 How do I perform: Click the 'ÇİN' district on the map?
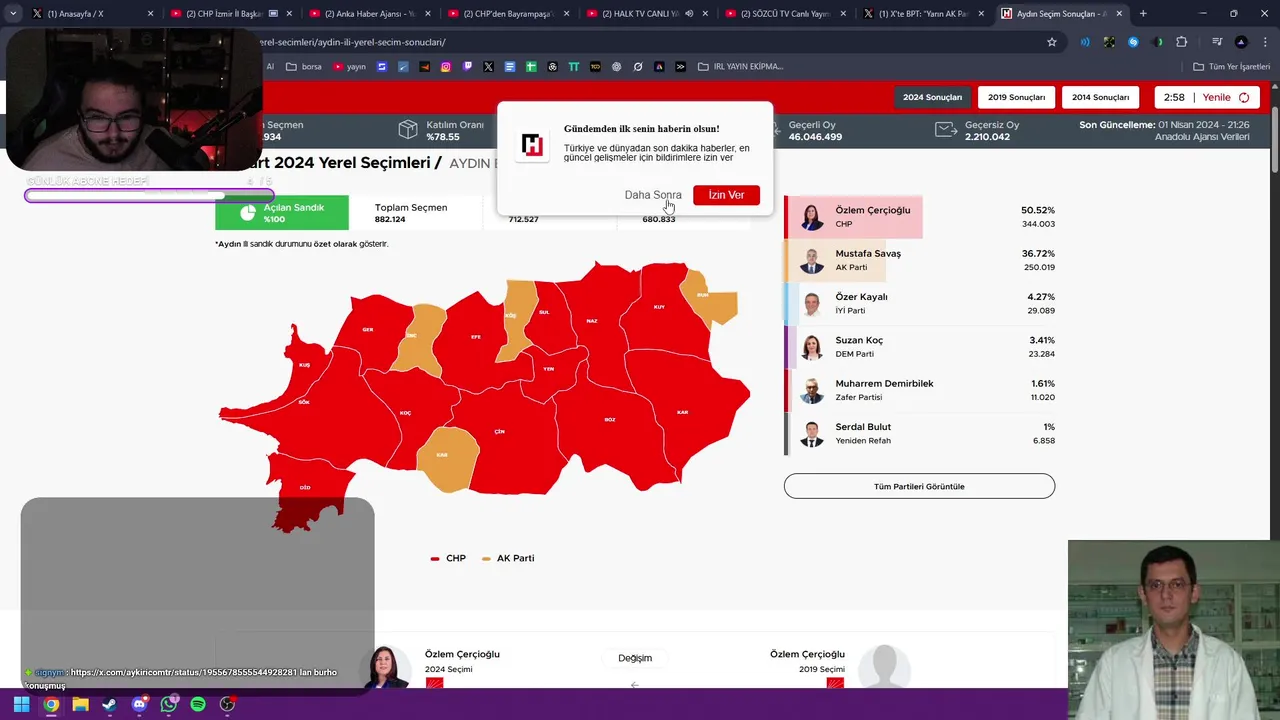[x=500, y=431]
